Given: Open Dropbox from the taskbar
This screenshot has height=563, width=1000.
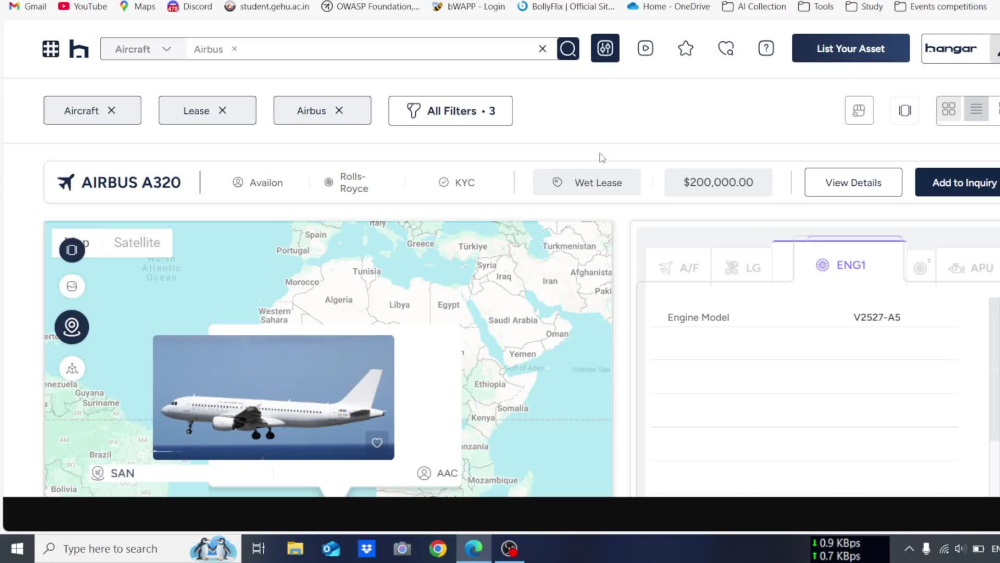Looking at the screenshot, I should [367, 548].
